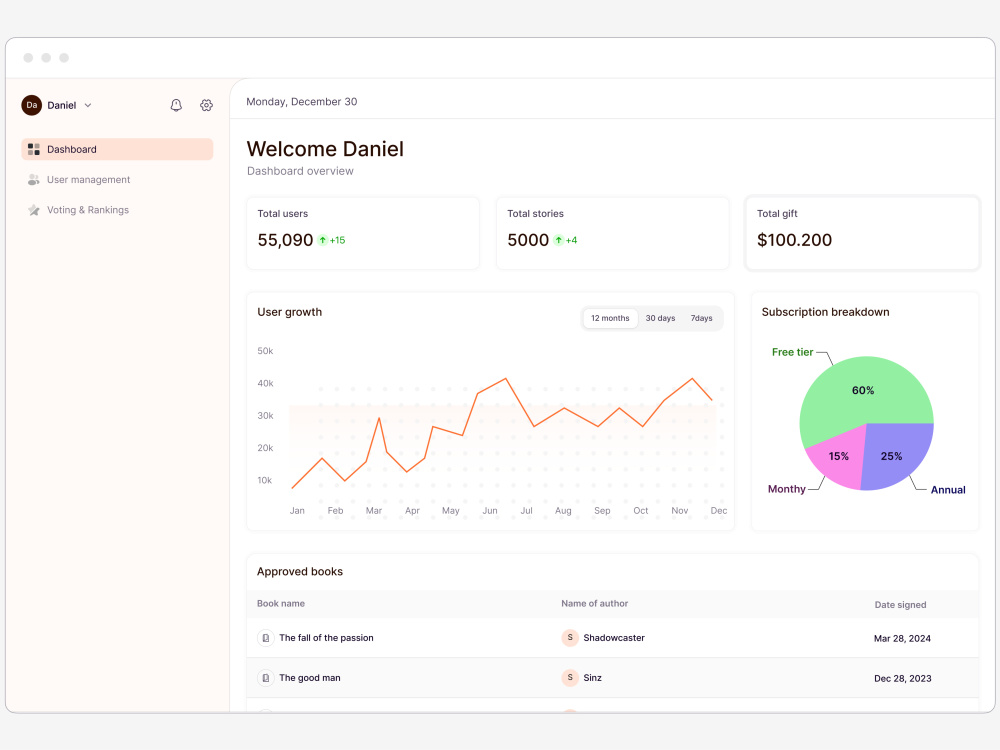
Task: Select 'The fall of the passion' book title
Action: pyautogui.click(x=326, y=638)
